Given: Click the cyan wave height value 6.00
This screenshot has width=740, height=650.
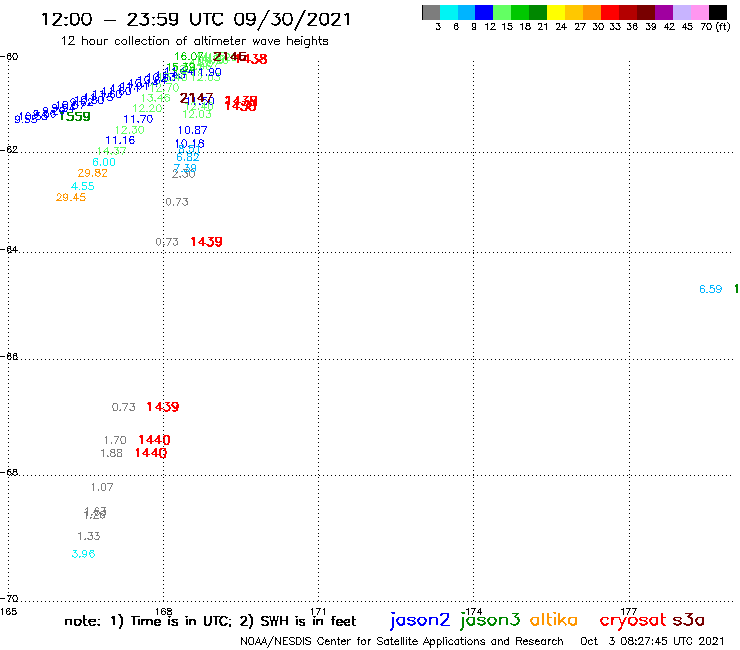Looking at the screenshot, I should coord(104,162).
